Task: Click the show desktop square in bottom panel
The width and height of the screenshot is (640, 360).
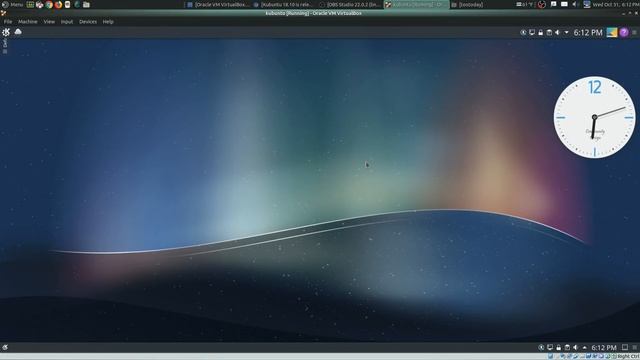Action: (624, 347)
